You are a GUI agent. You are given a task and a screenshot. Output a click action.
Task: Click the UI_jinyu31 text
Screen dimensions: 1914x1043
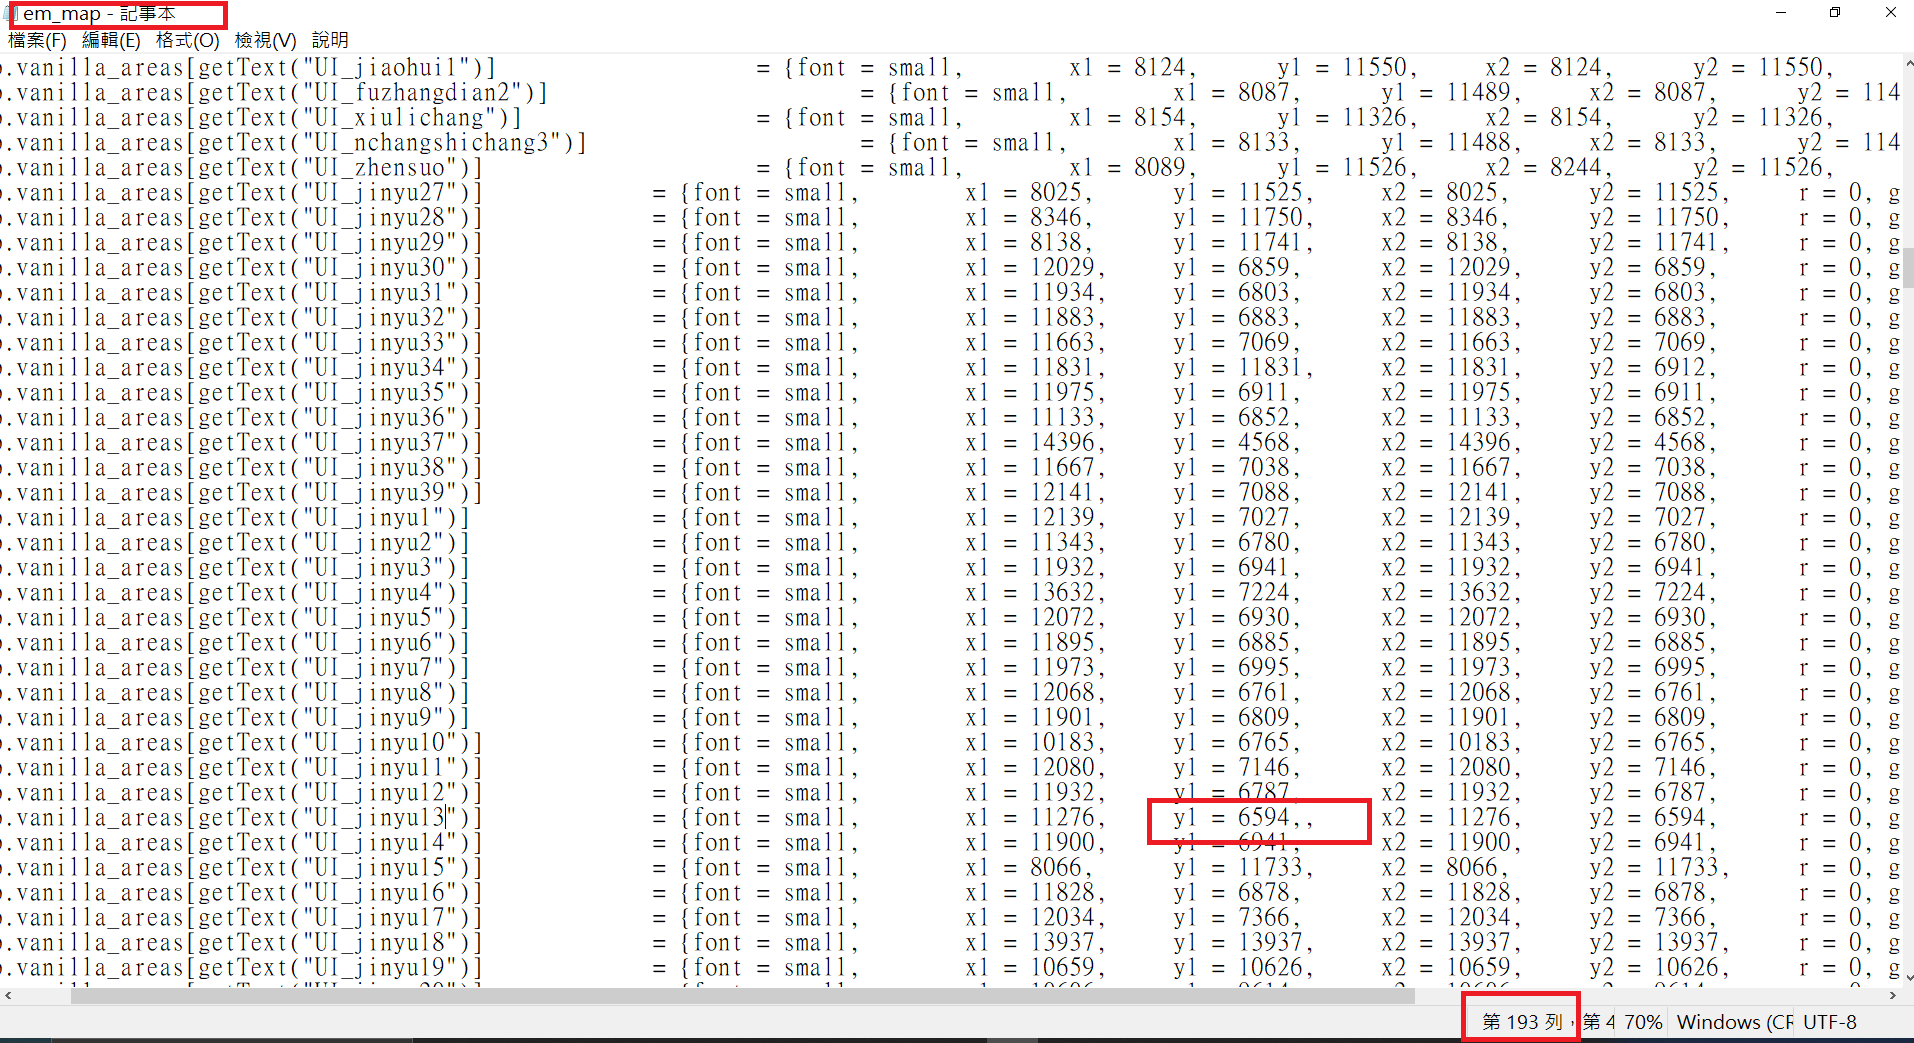click(380, 293)
